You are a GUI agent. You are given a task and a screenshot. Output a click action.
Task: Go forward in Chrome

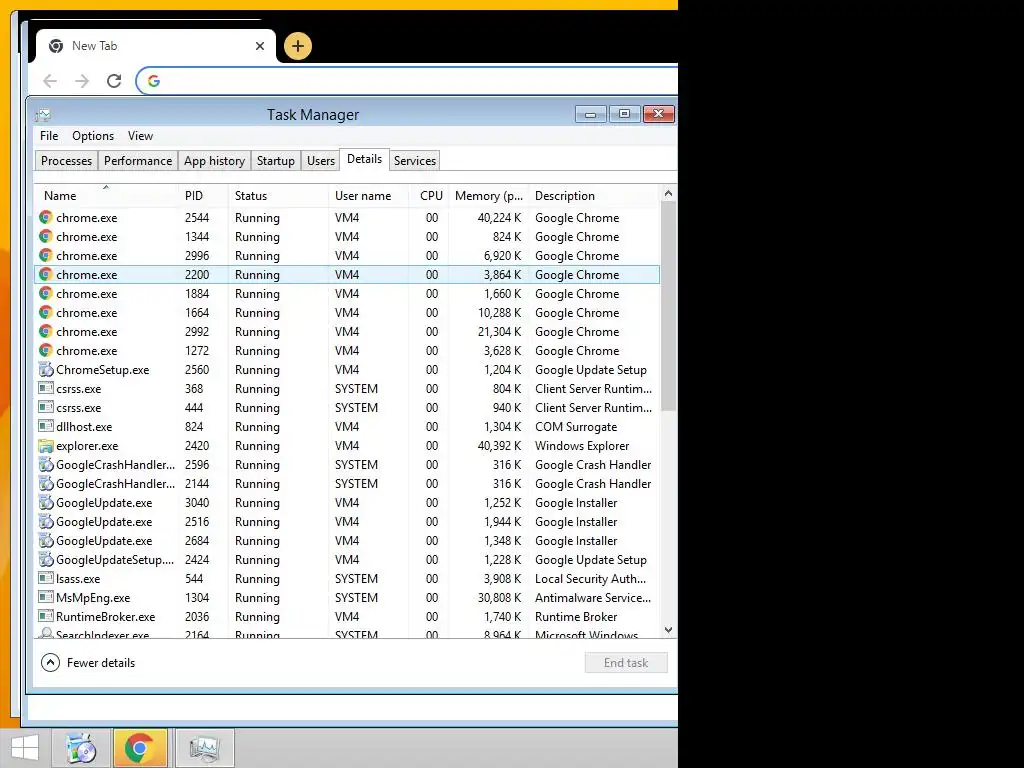[x=82, y=81]
